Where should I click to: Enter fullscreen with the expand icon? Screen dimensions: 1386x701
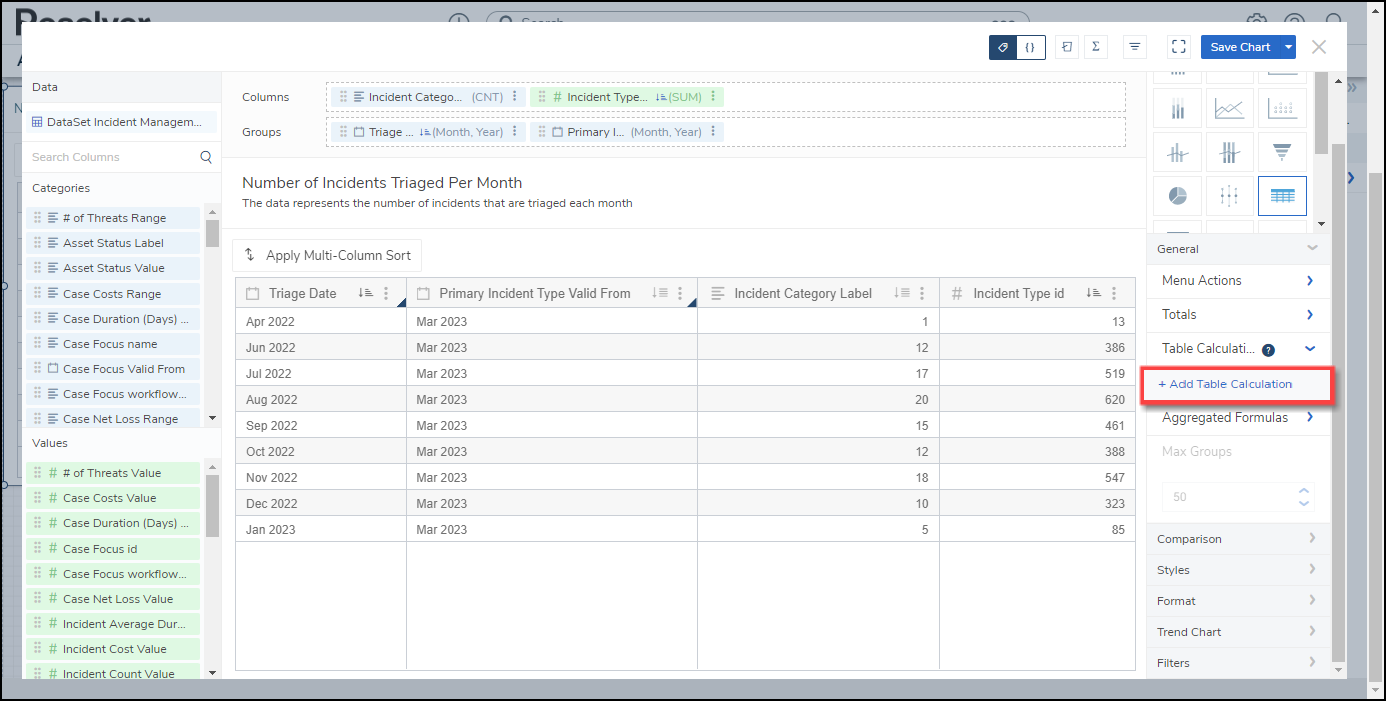pos(1178,47)
